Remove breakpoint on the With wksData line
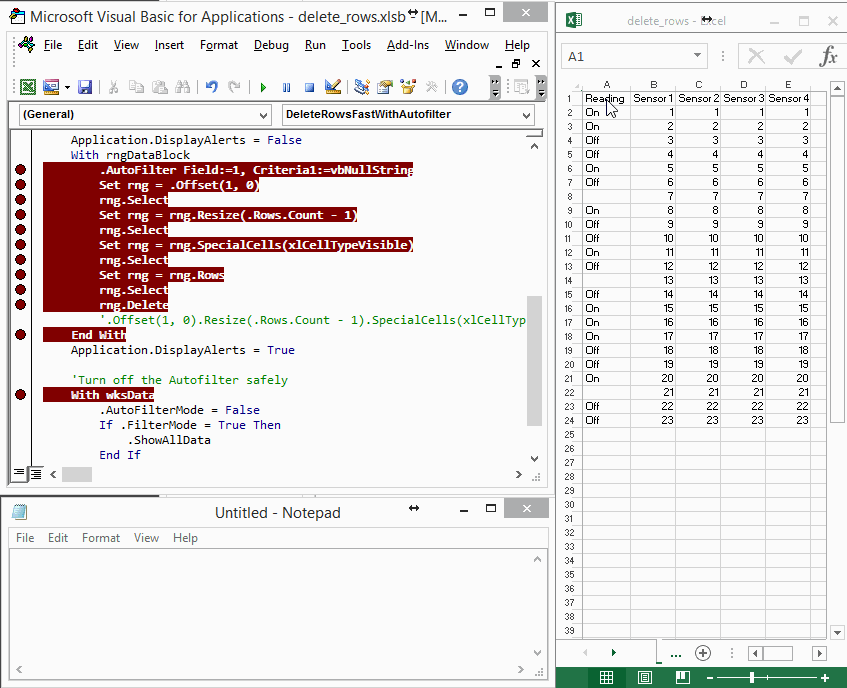The height and width of the screenshot is (688, 847). (x=20, y=395)
